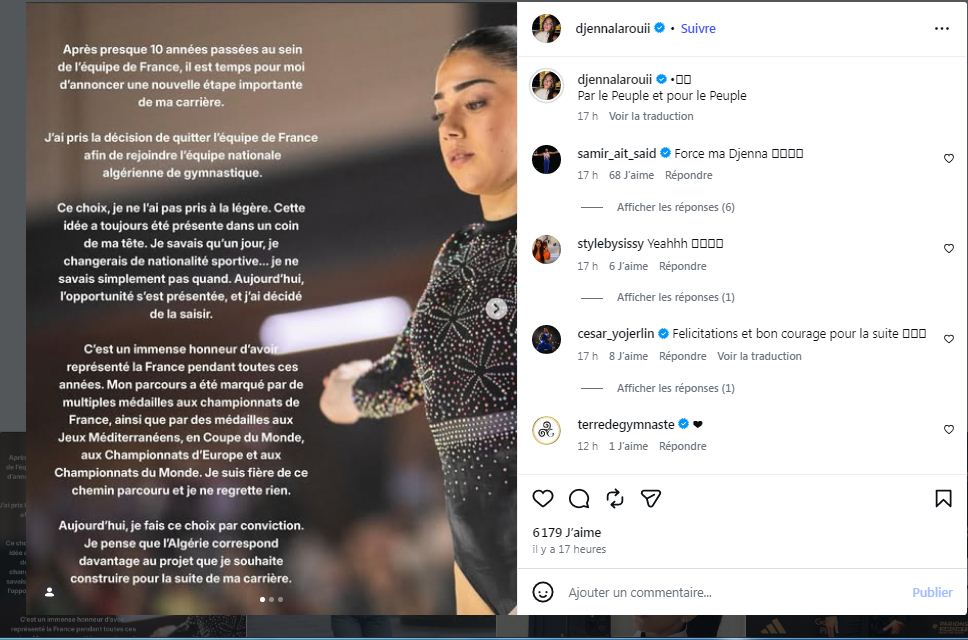Reply to terredegymnaste's comment
Viewport: 968px width, 640px height.
682,446
